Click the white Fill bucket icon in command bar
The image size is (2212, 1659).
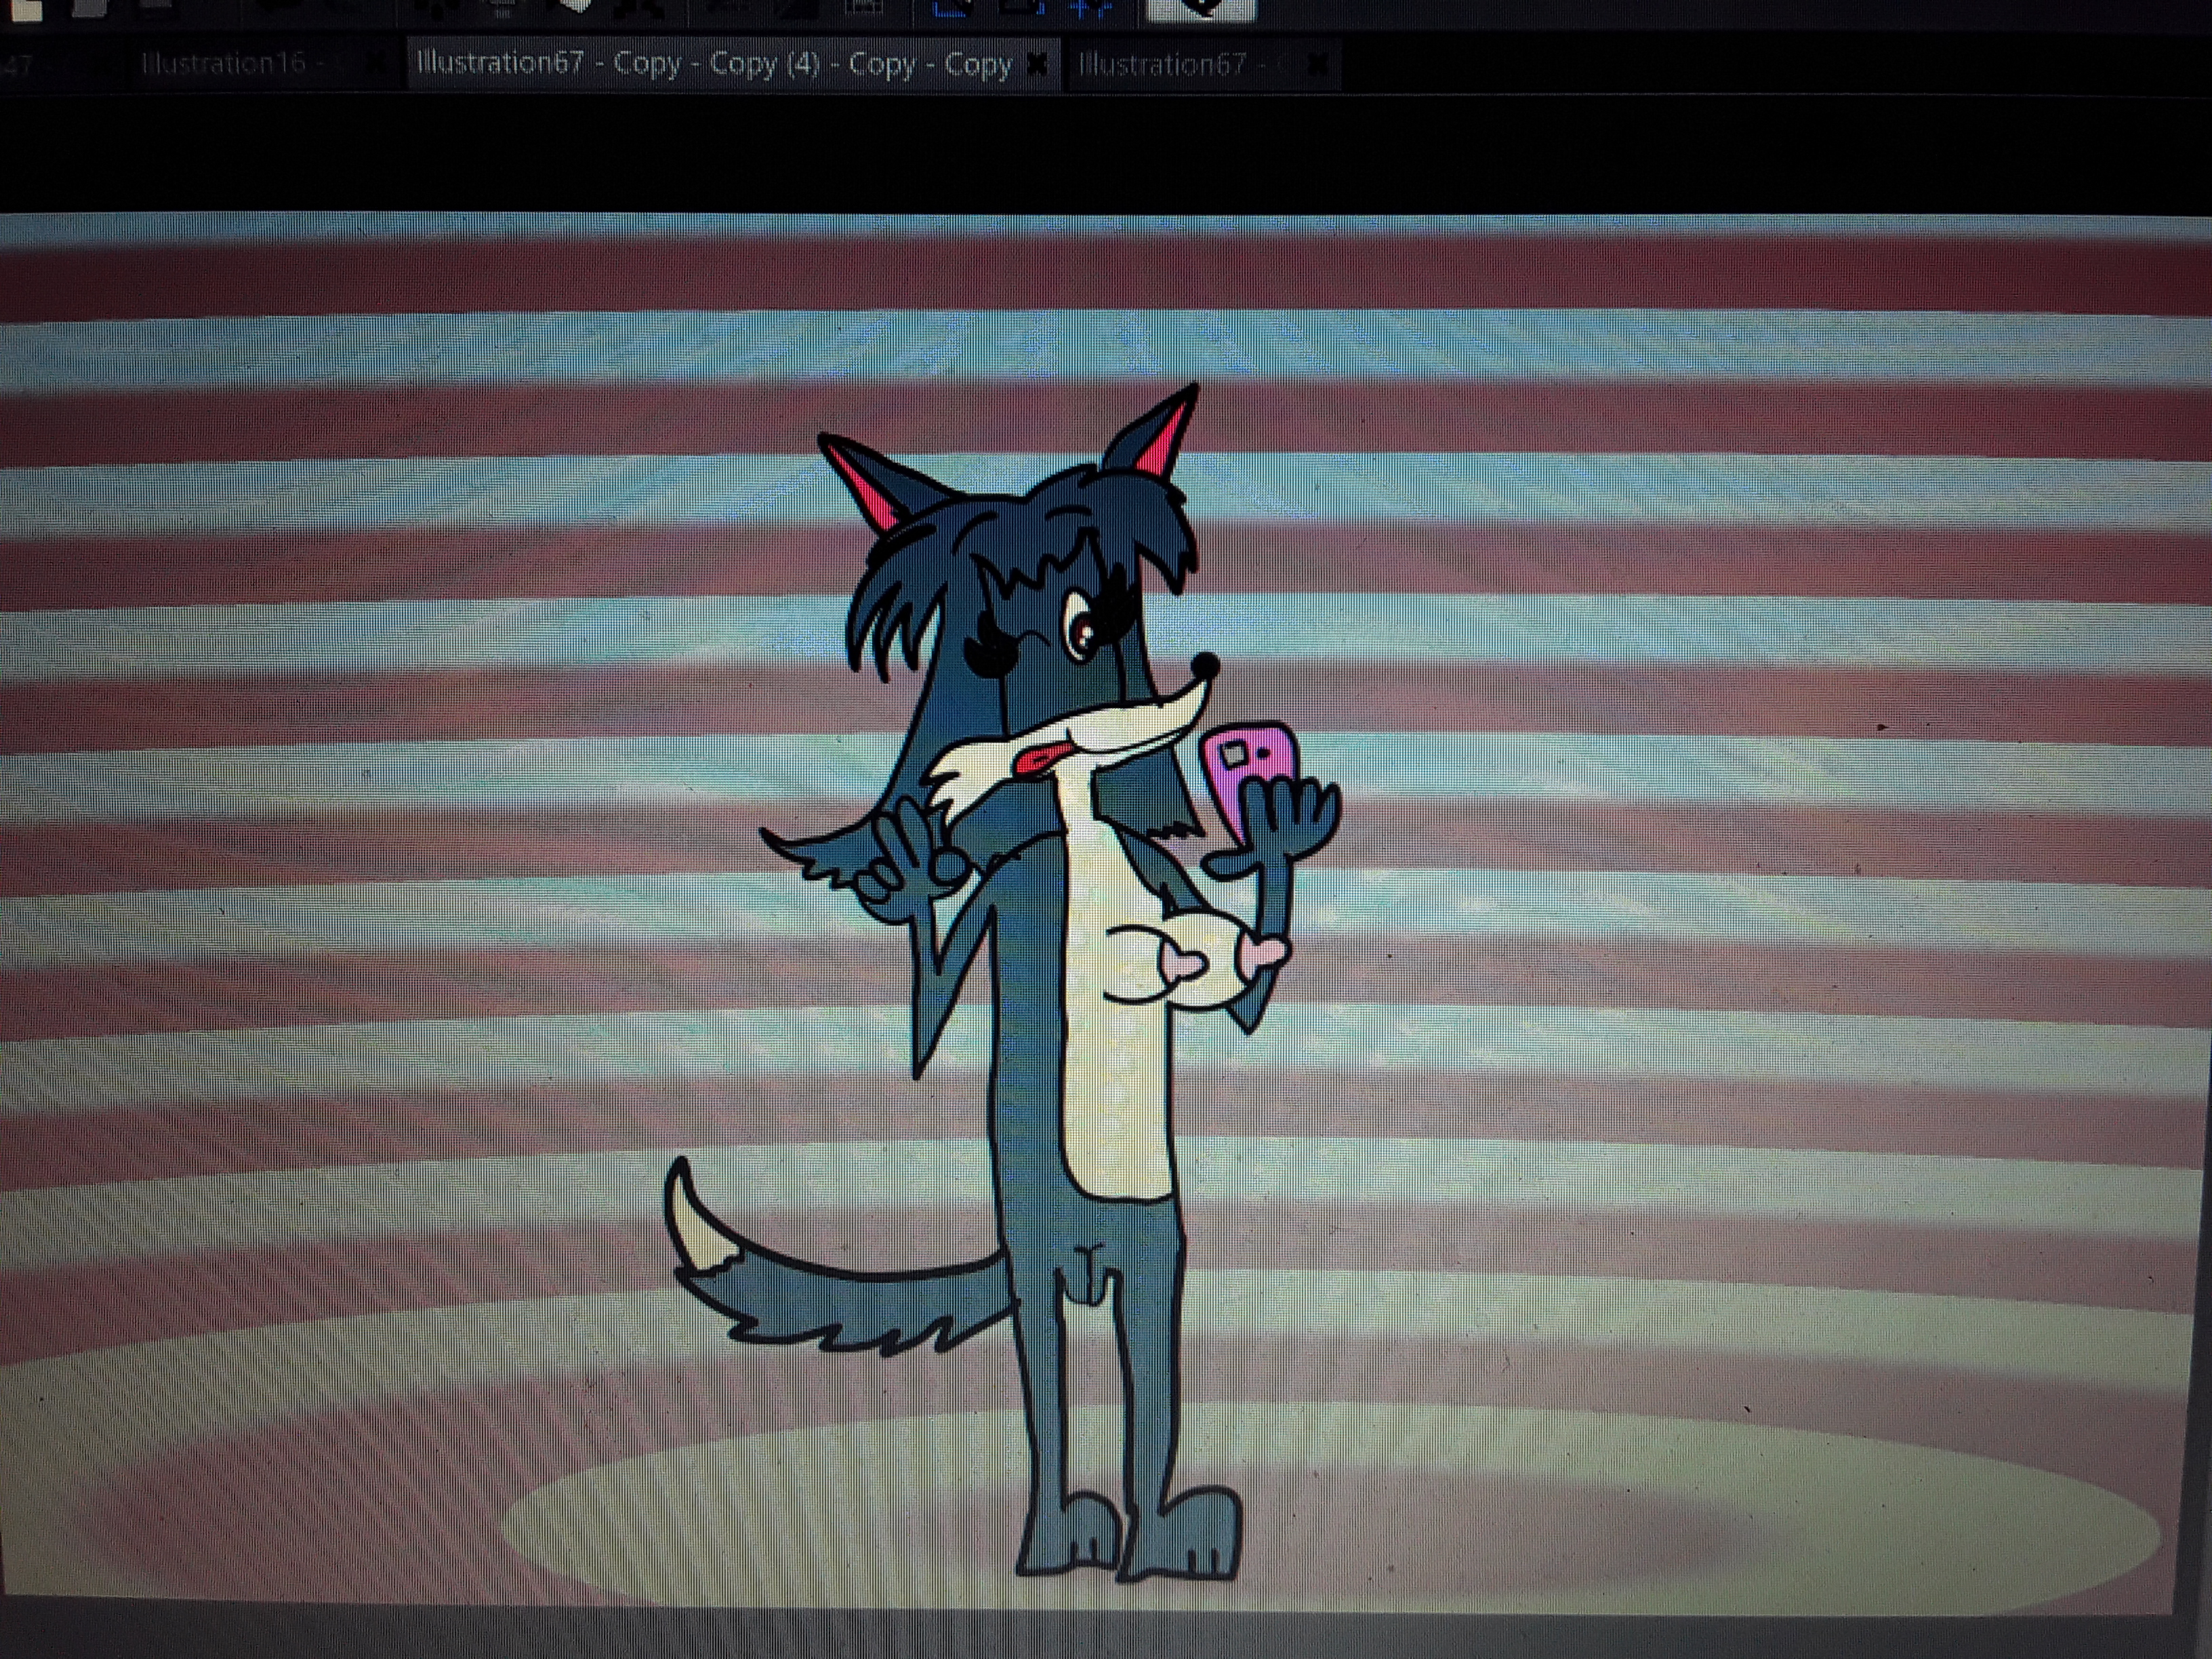click(577, 7)
